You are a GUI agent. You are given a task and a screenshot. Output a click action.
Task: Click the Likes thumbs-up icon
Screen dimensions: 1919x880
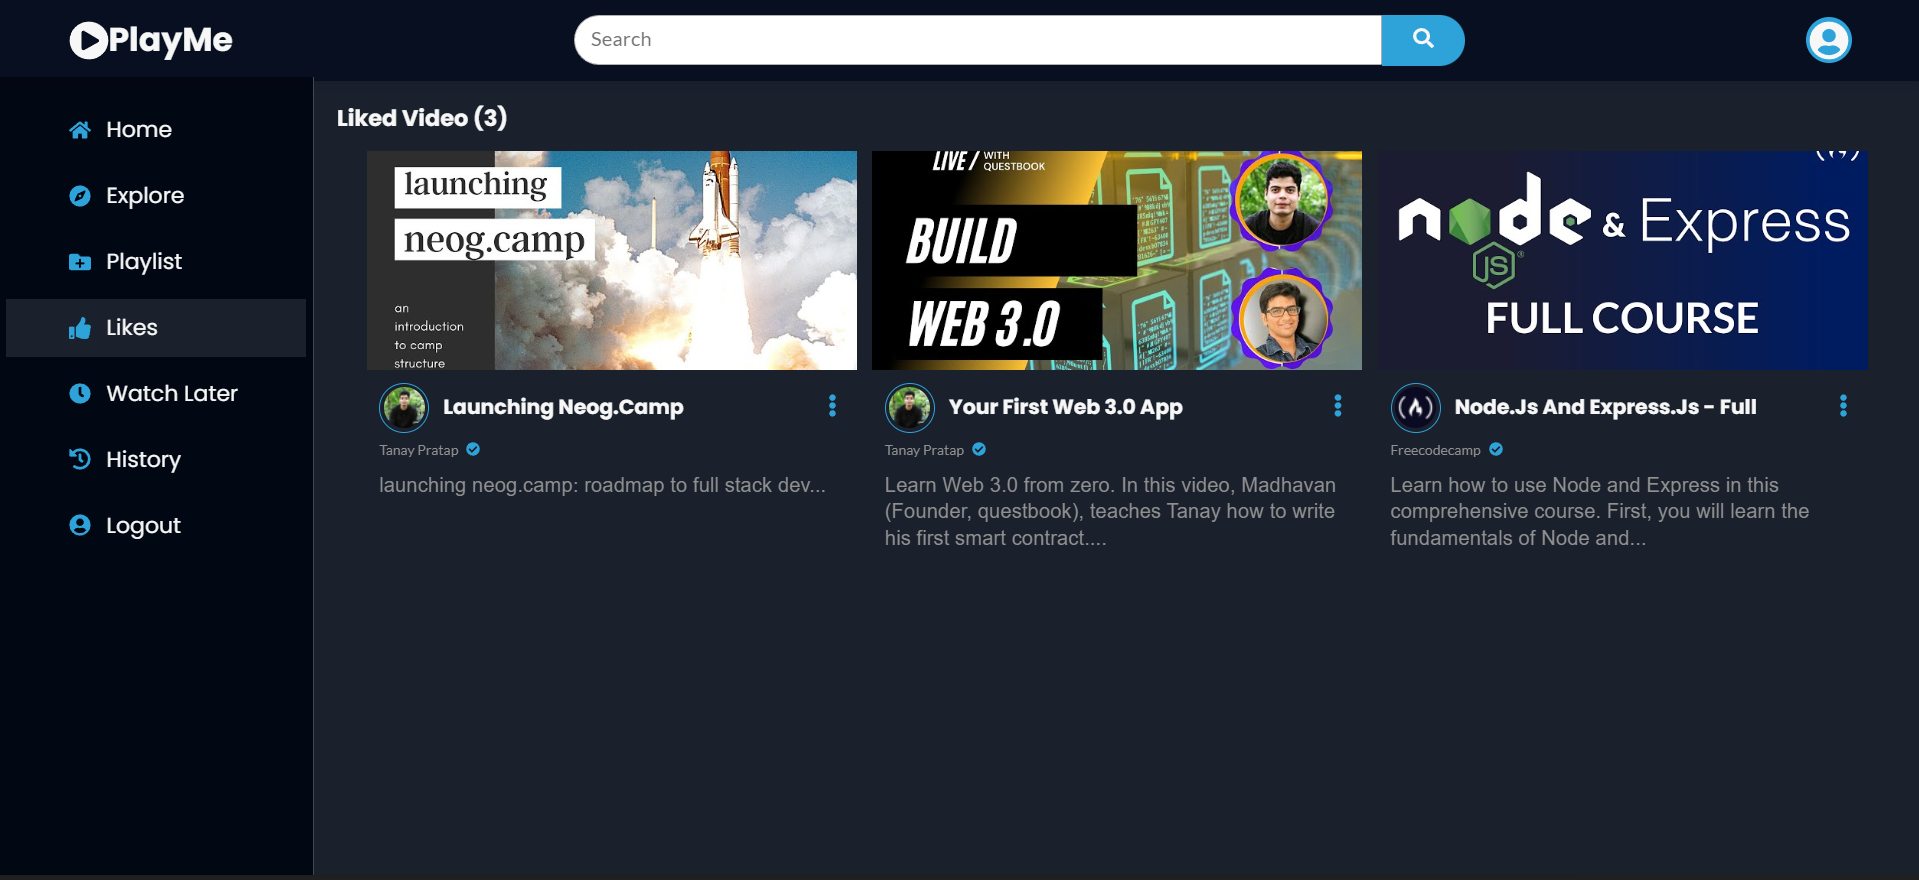pyautogui.click(x=80, y=328)
